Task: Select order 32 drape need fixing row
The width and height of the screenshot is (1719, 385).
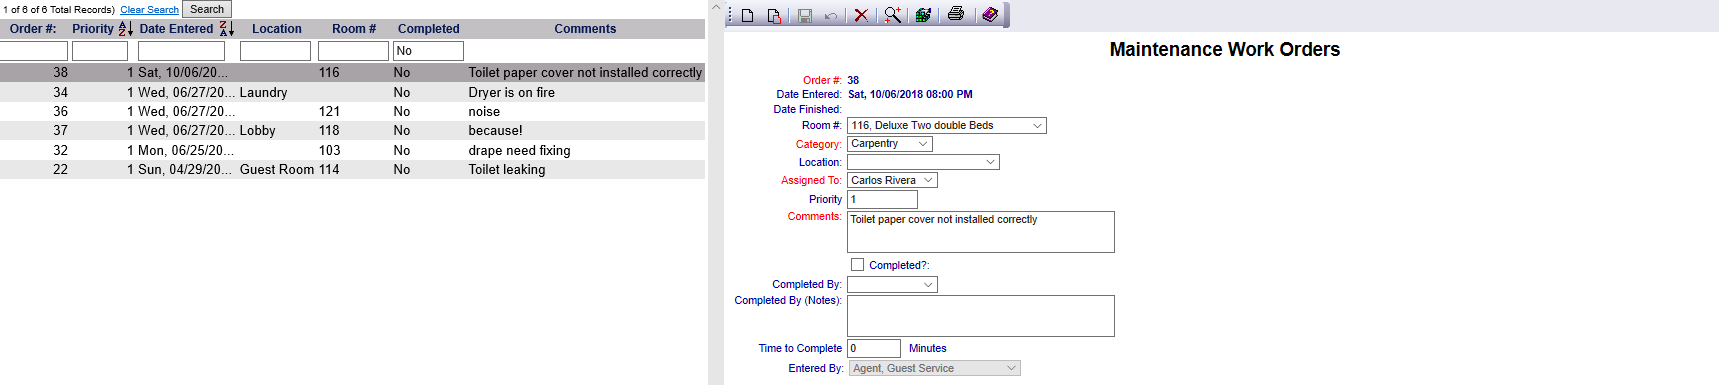Action: [352, 150]
